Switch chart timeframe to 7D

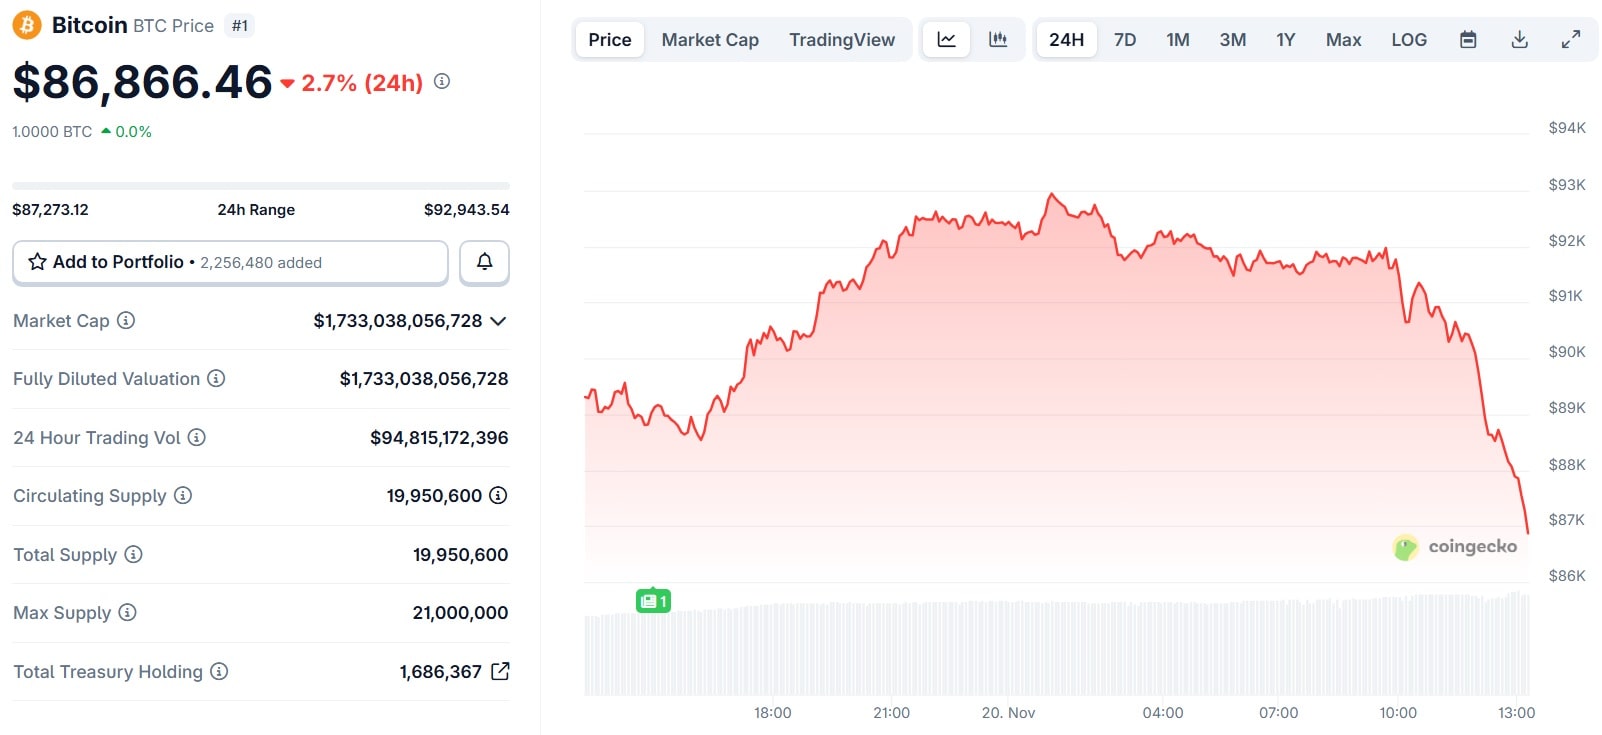coord(1124,39)
